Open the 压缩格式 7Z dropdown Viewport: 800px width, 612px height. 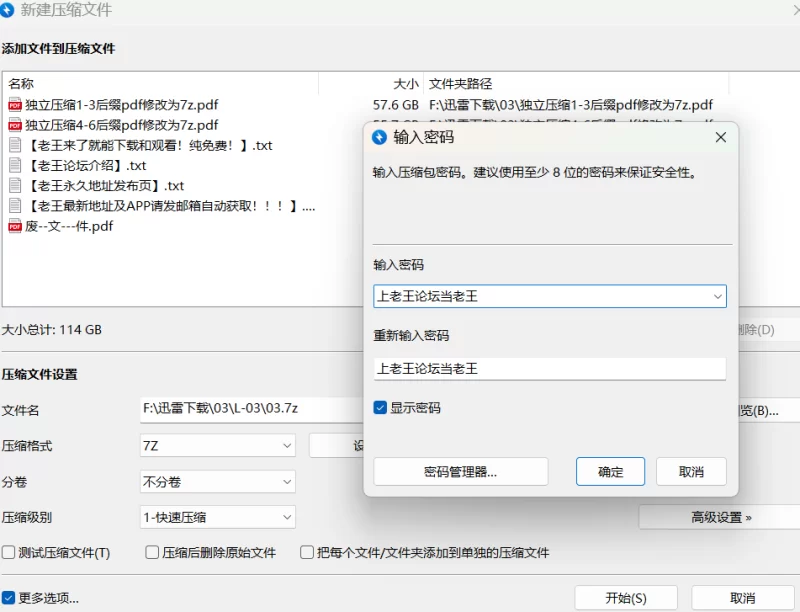point(218,446)
